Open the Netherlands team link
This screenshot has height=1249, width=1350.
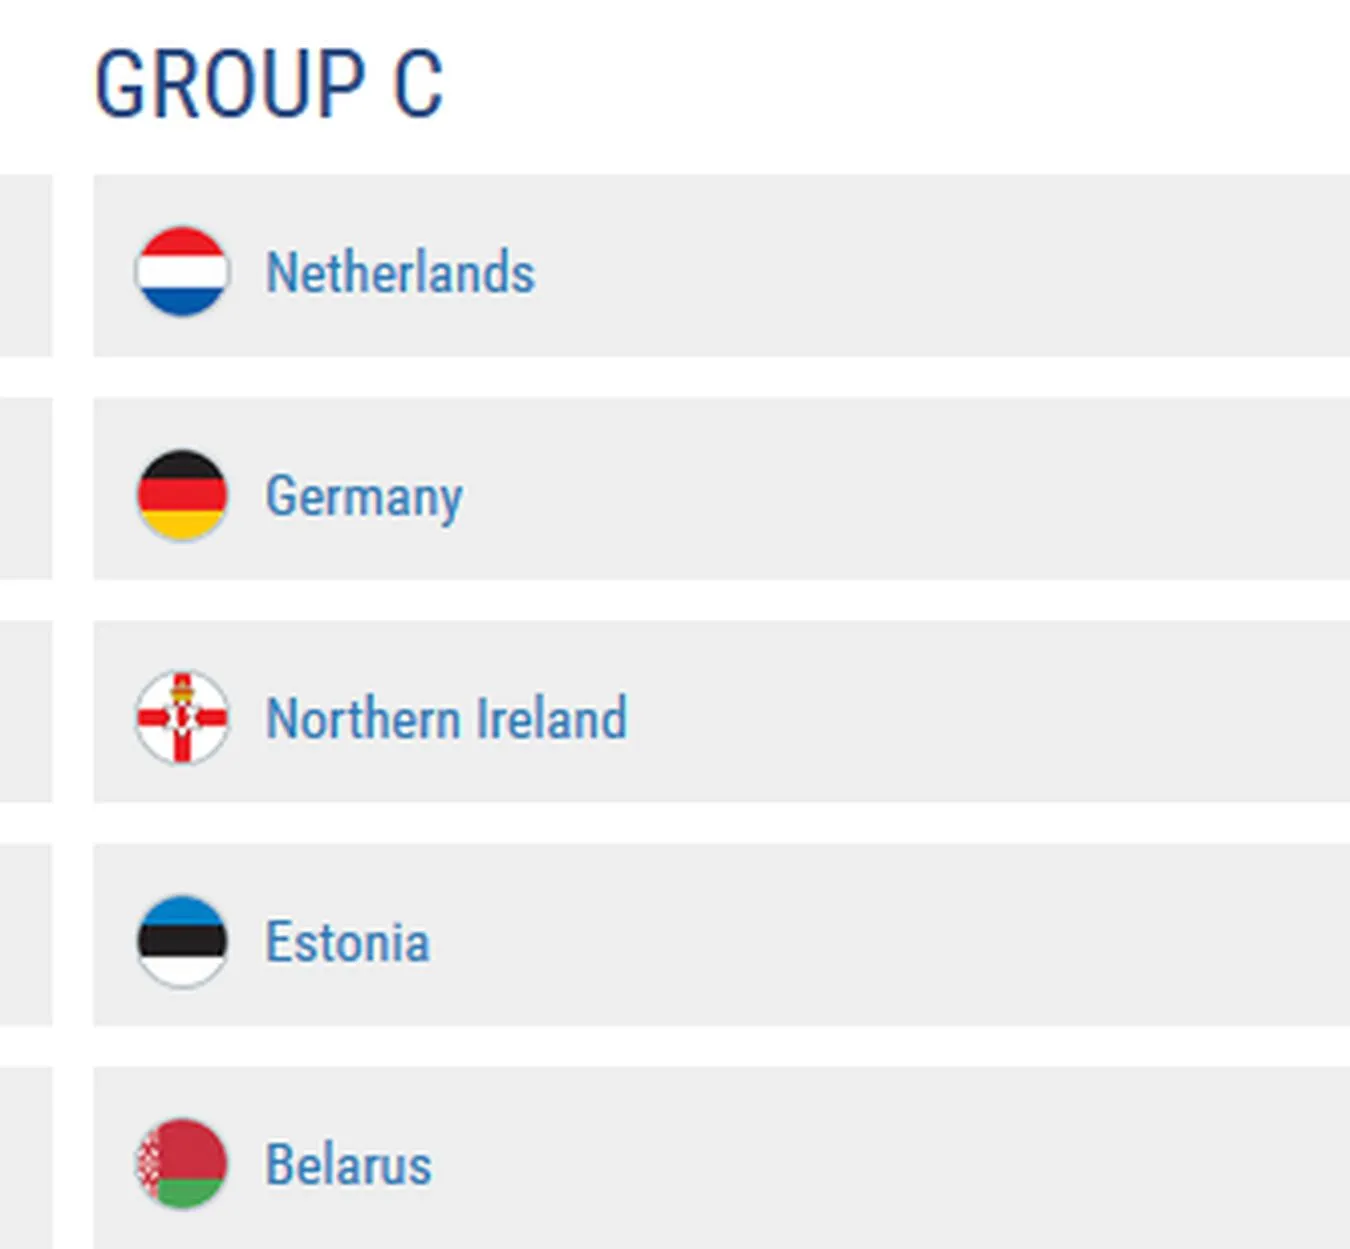pos(400,272)
